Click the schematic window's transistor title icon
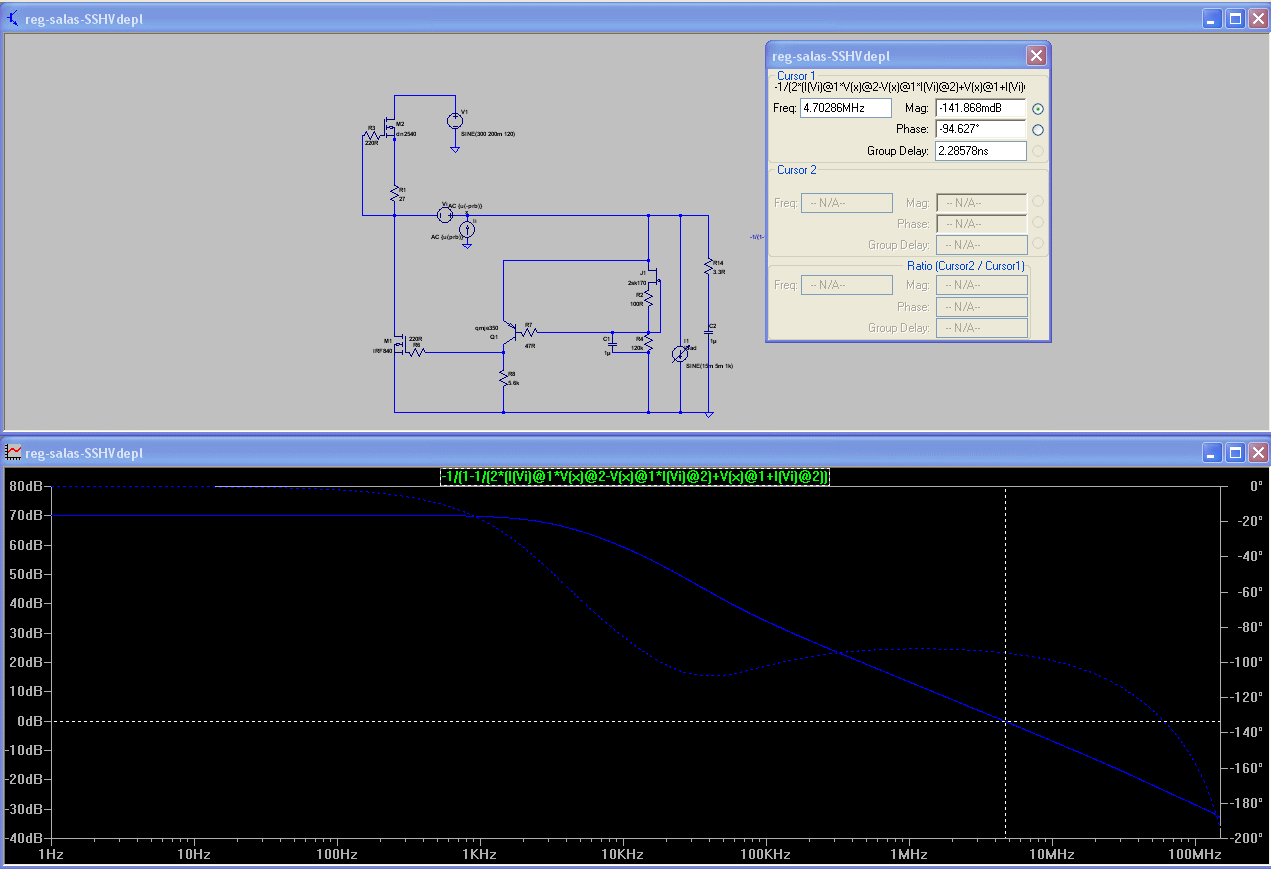The width and height of the screenshot is (1271, 869). click(x=12, y=18)
